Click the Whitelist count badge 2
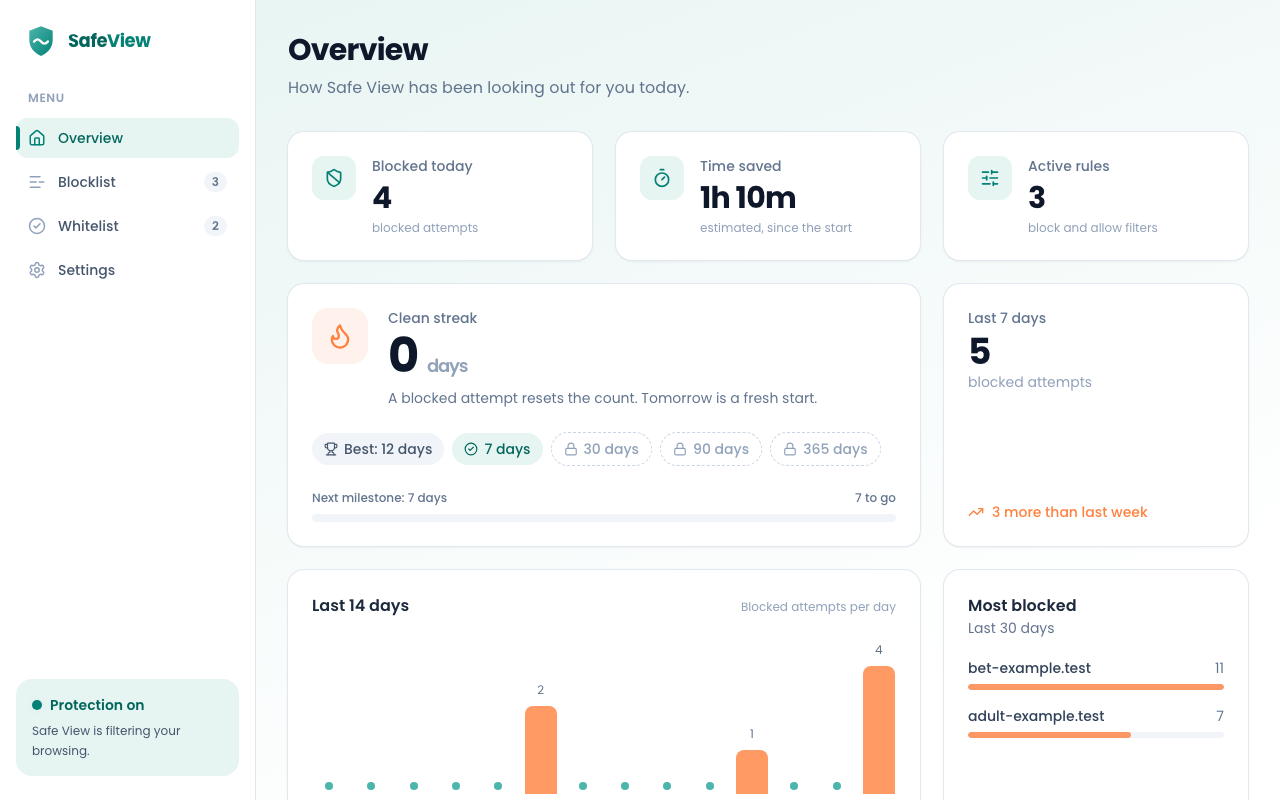 click(215, 226)
